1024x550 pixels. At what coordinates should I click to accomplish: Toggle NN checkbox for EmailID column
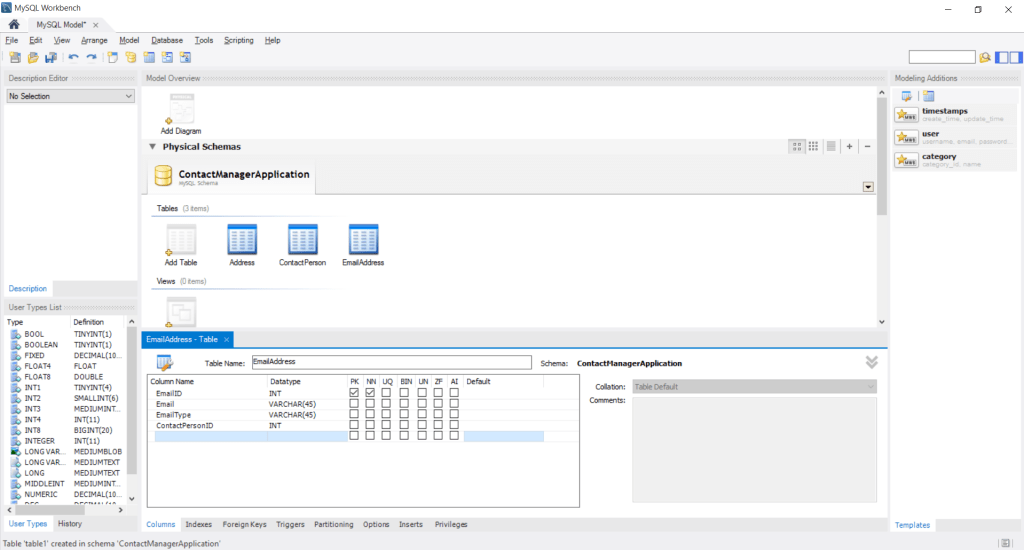[370, 393]
